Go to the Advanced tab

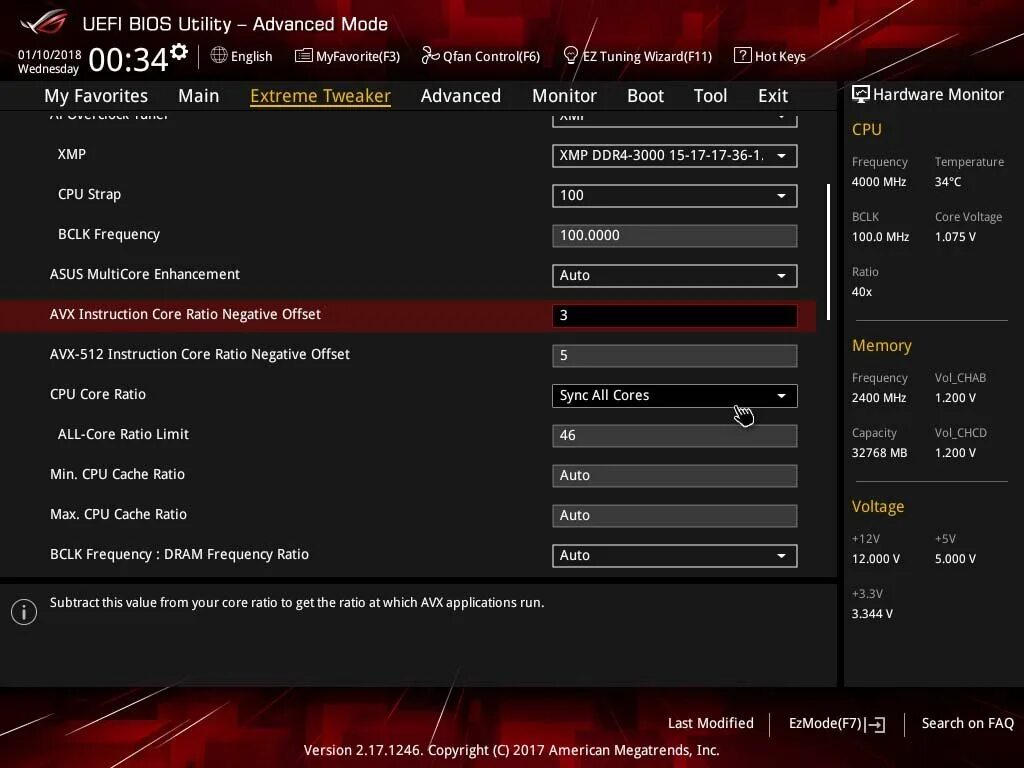tap(461, 96)
